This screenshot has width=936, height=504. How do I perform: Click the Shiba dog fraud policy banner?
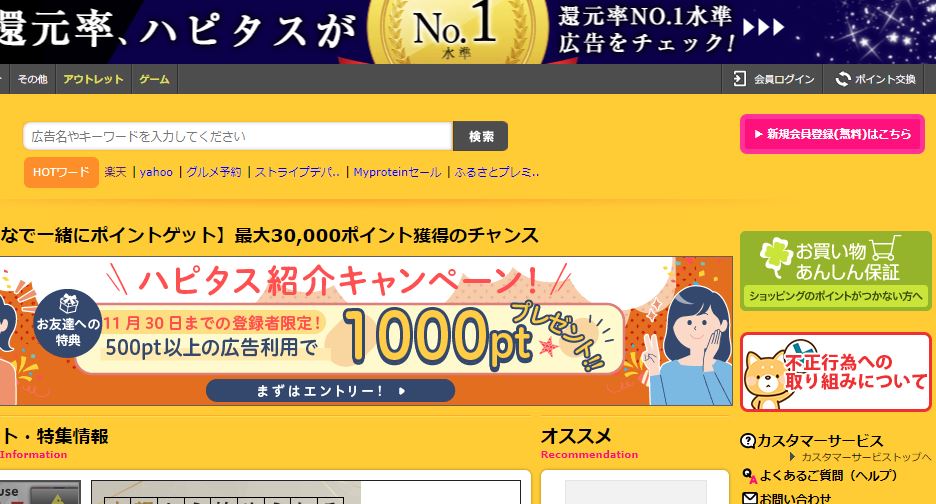pyautogui.click(x=835, y=372)
